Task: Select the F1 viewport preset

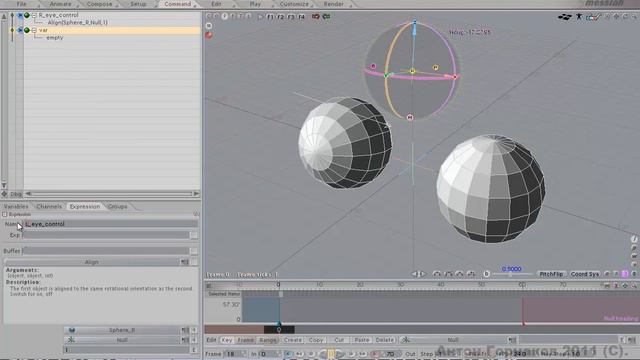Action: click(270, 17)
